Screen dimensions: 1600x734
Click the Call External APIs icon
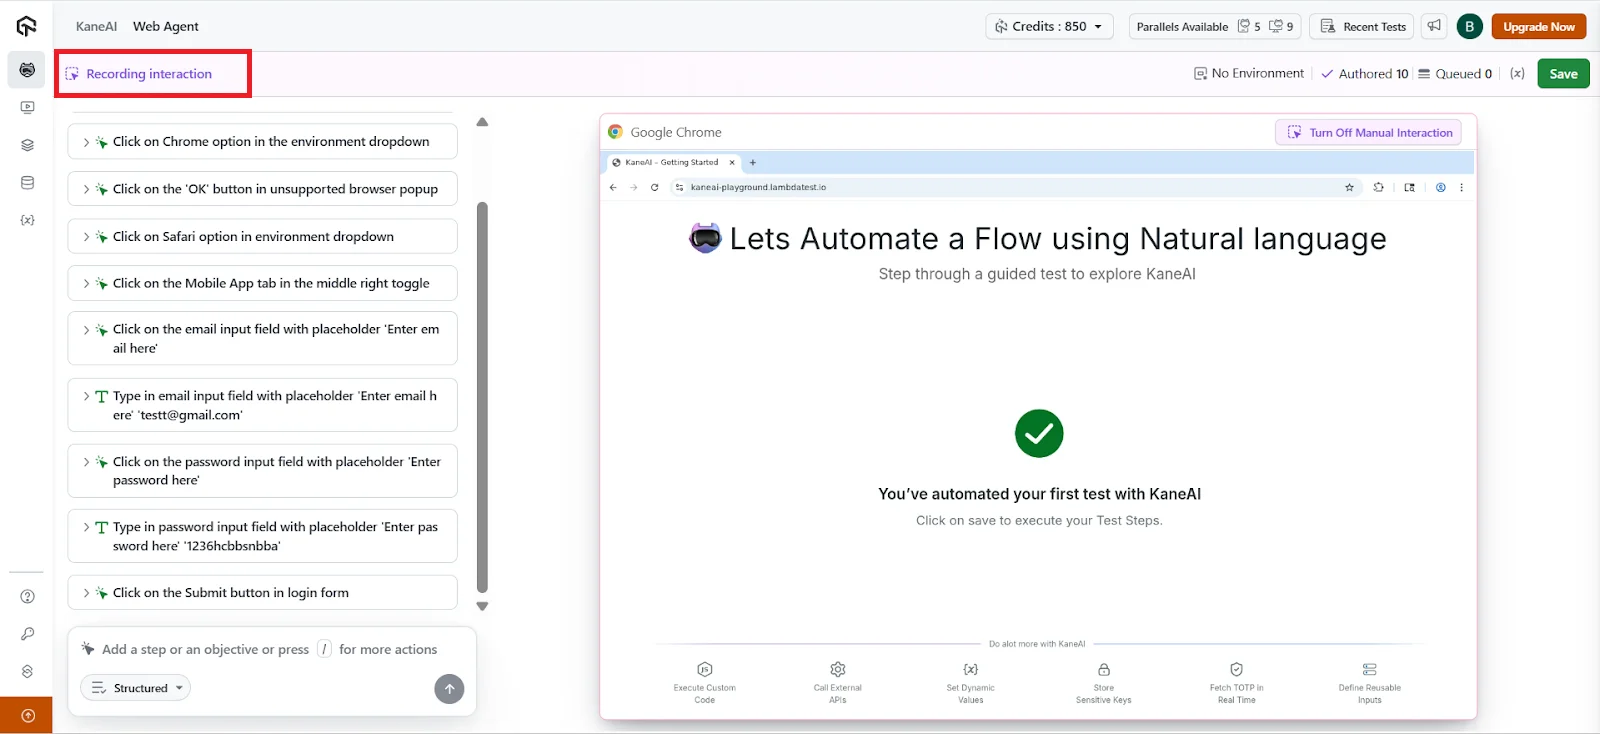pos(837,669)
